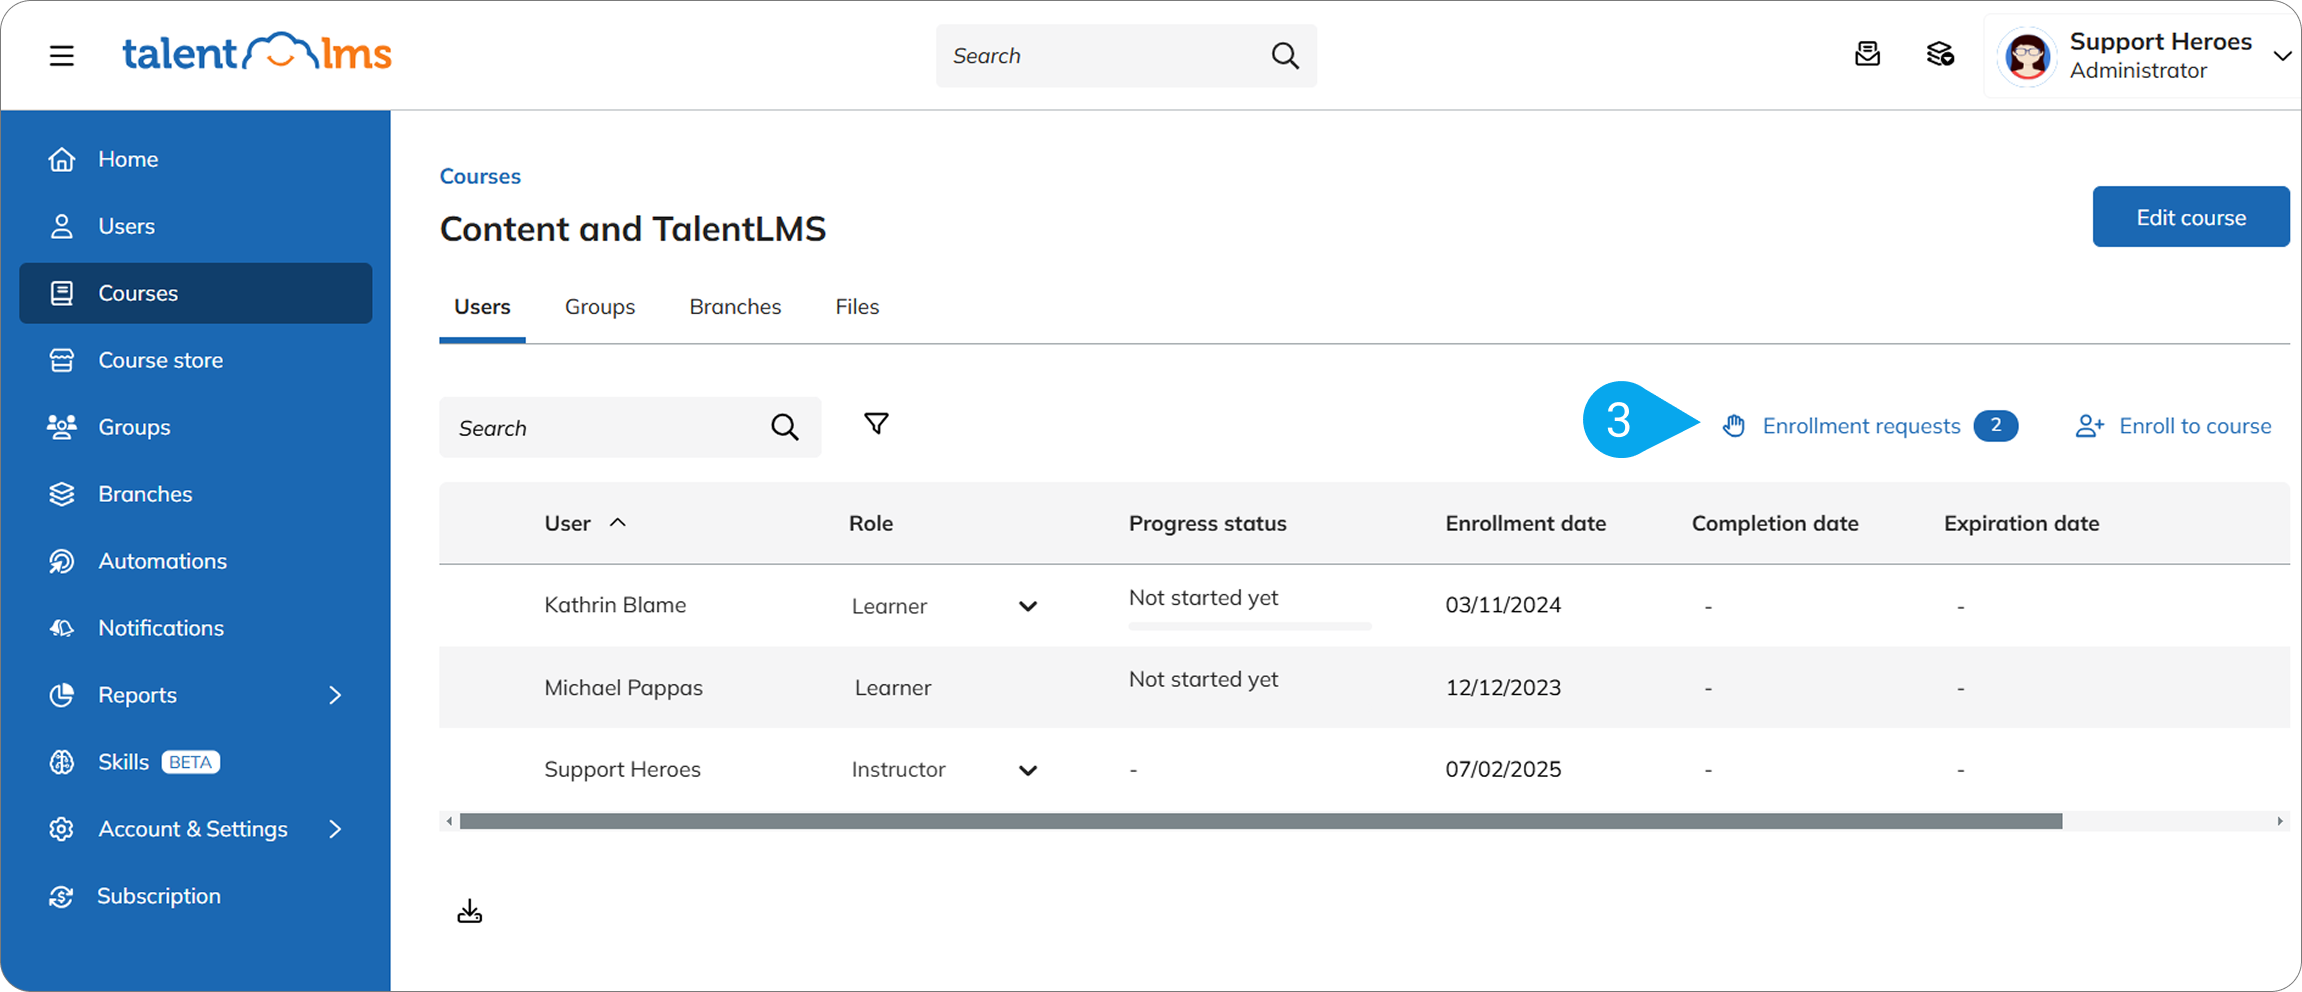
Task: Click the Completion date column header
Action: [1775, 523]
